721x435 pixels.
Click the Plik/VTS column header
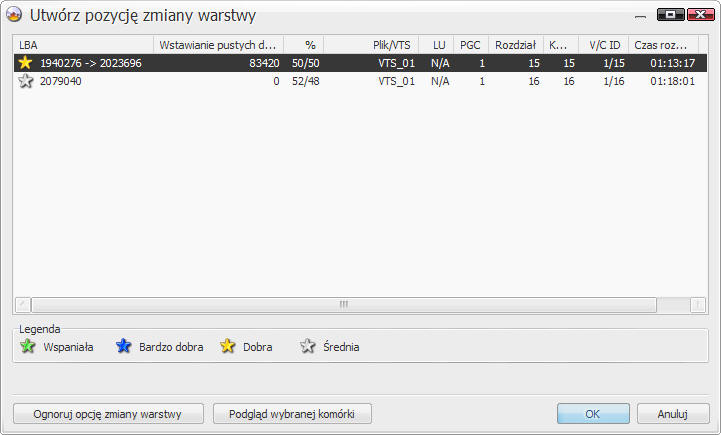[x=371, y=45]
